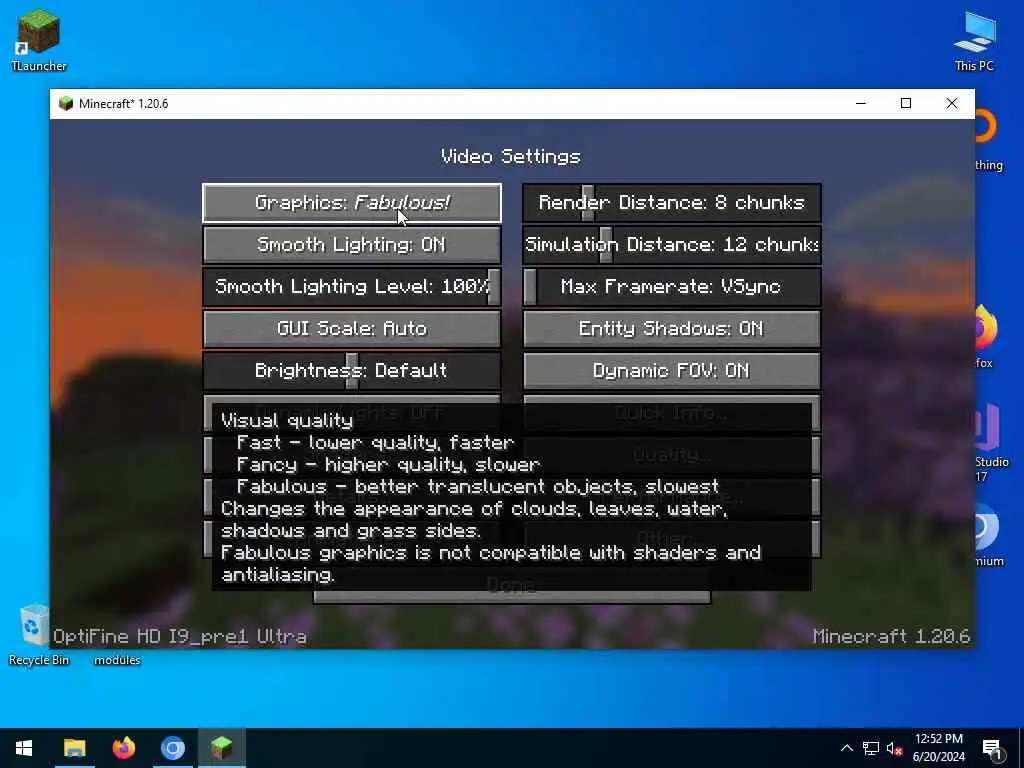Open the notification center icon
1024x768 pixels.
pos(993,748)
